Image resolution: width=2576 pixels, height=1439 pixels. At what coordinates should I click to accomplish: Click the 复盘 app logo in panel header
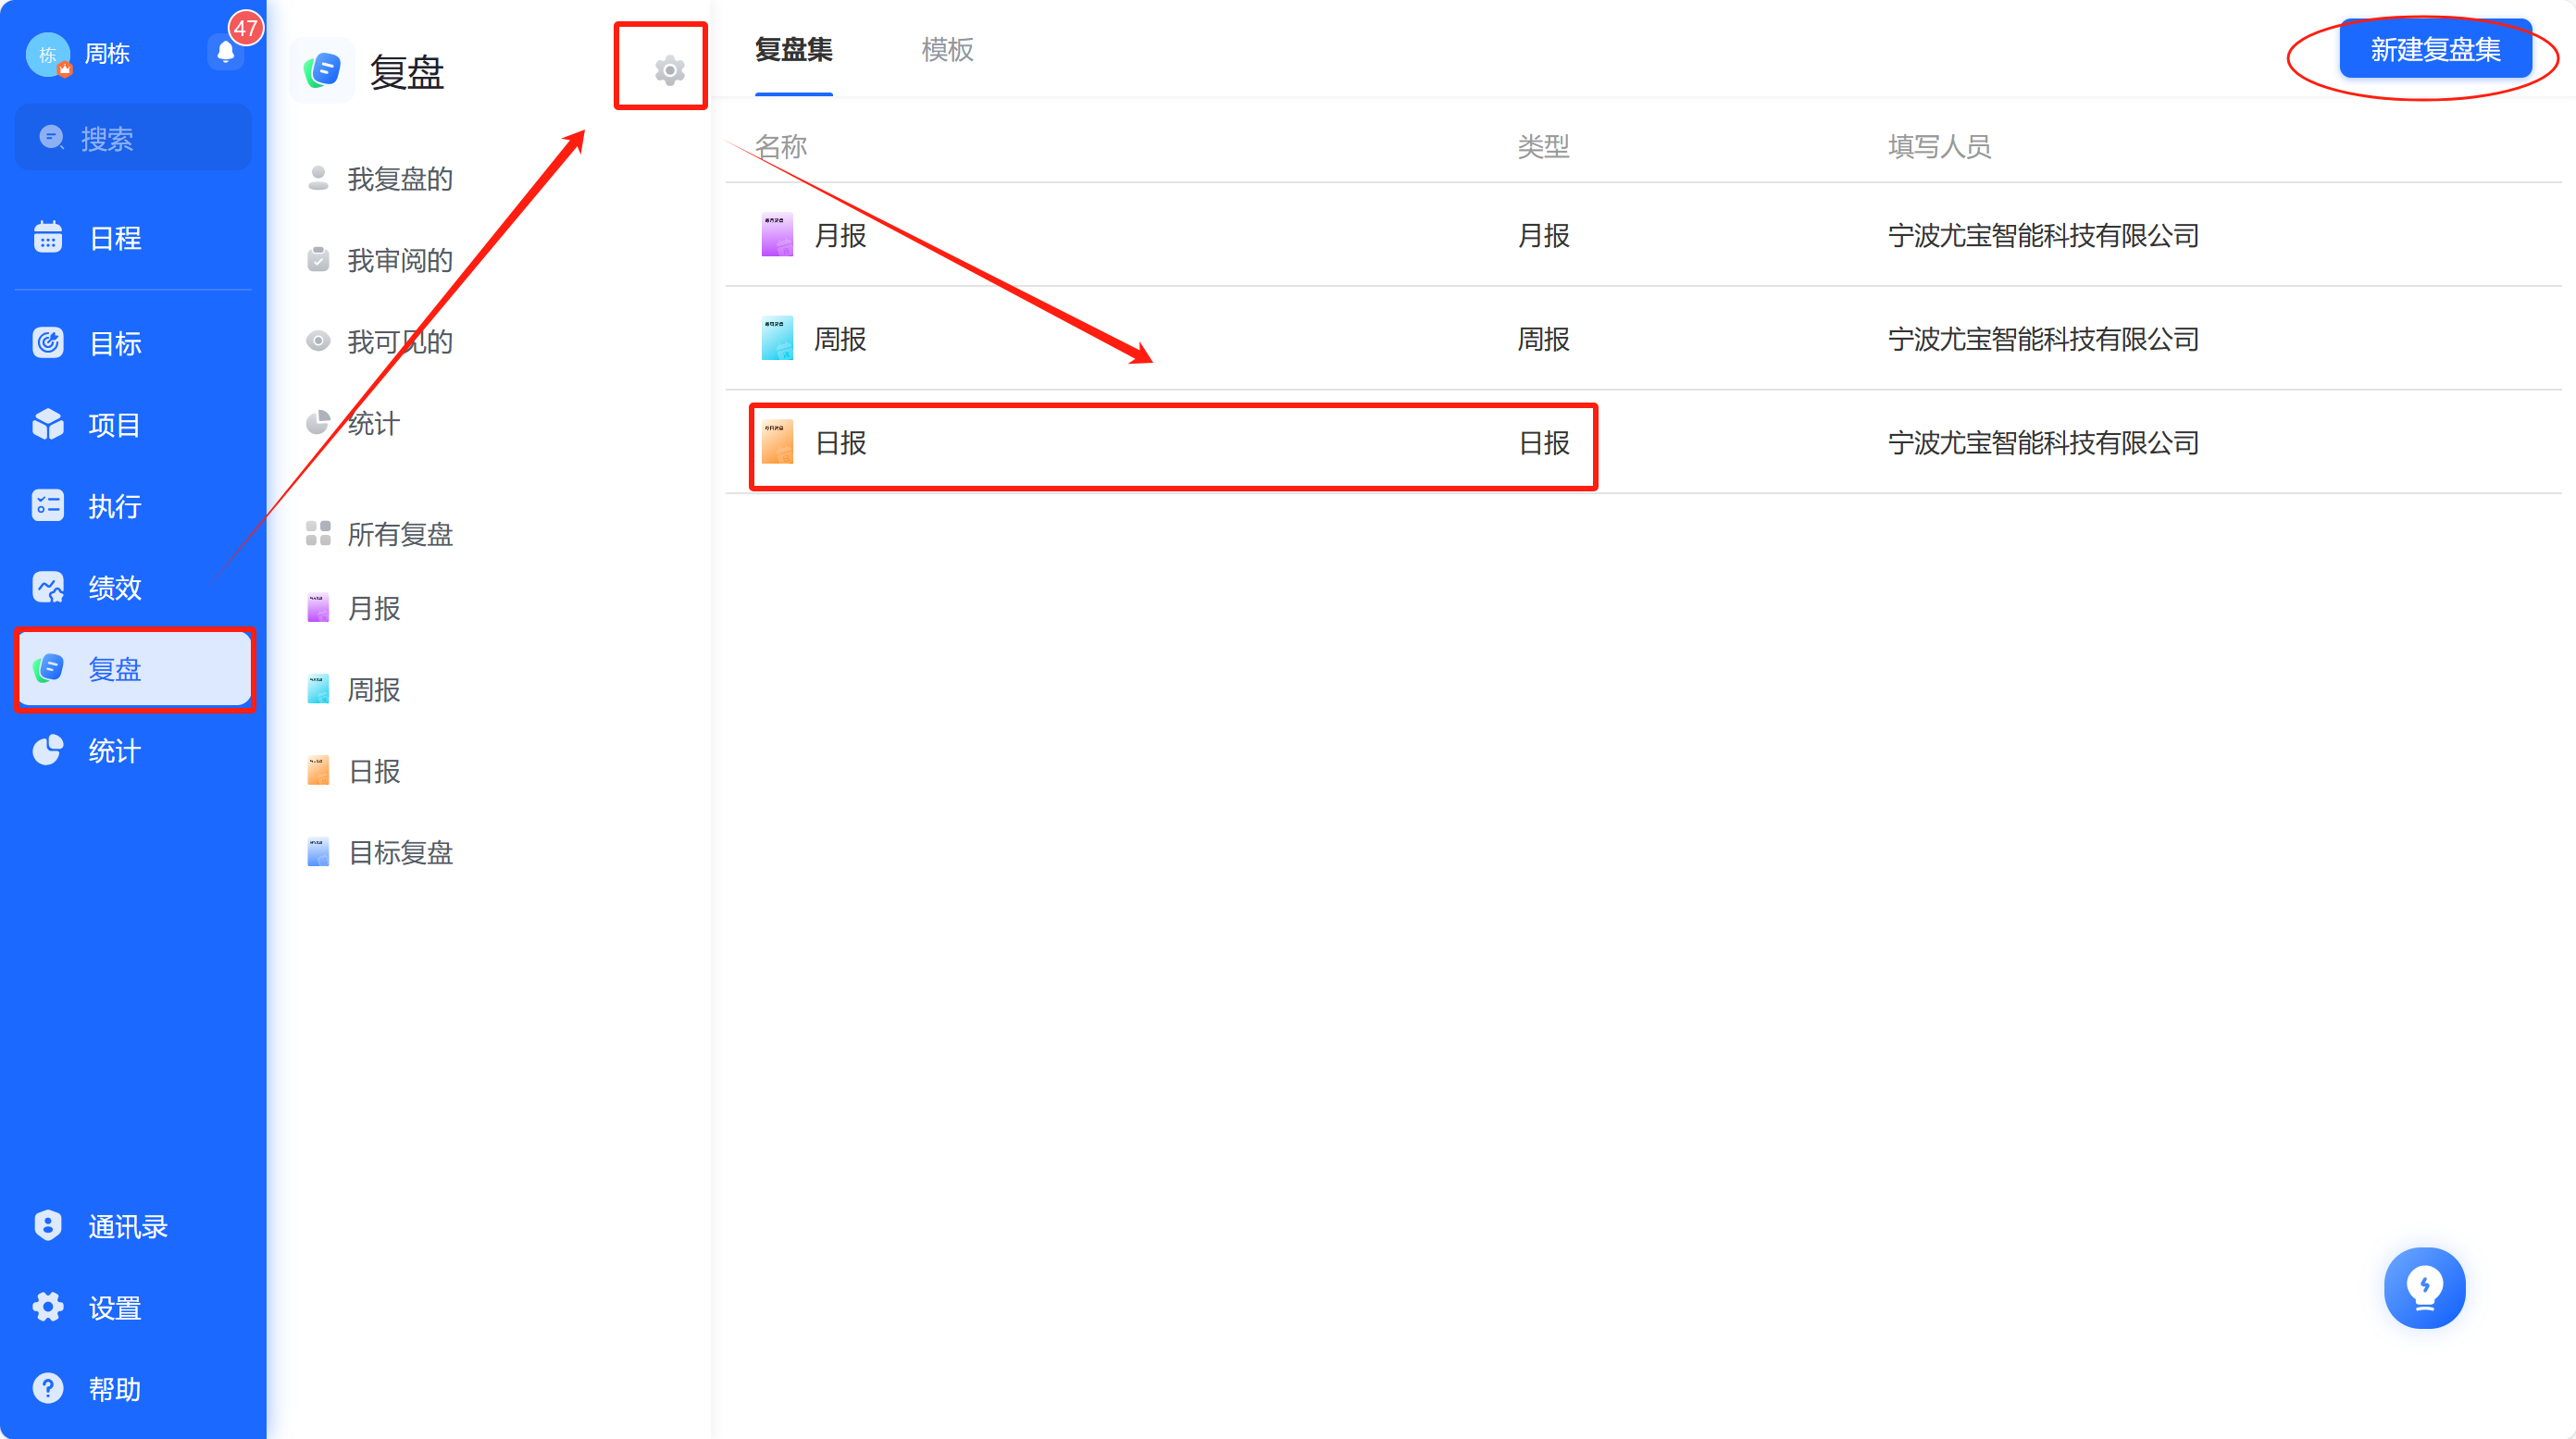322,71
